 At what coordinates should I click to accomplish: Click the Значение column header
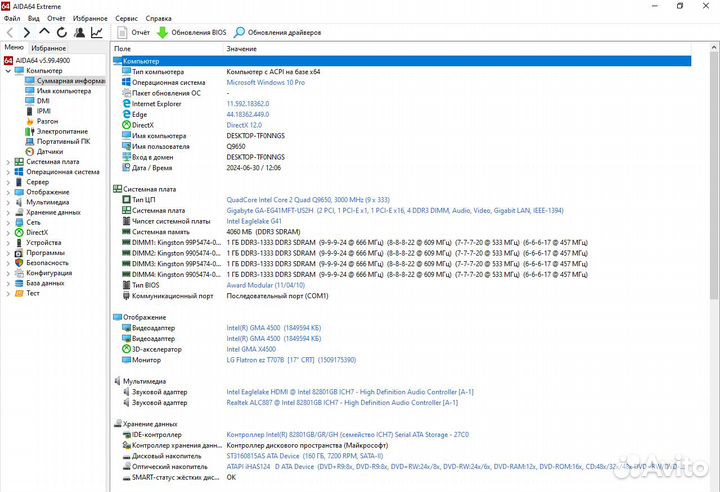point(241,48)
